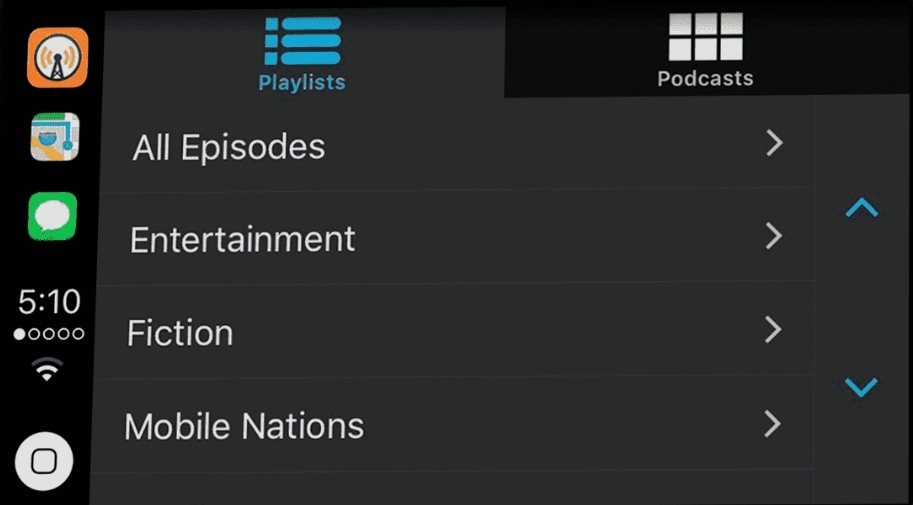Viewport: 913px width, 505px height.
Task: Launch the Maps app from sidebar
Action: pyautogui.click(x=55, y=137)
